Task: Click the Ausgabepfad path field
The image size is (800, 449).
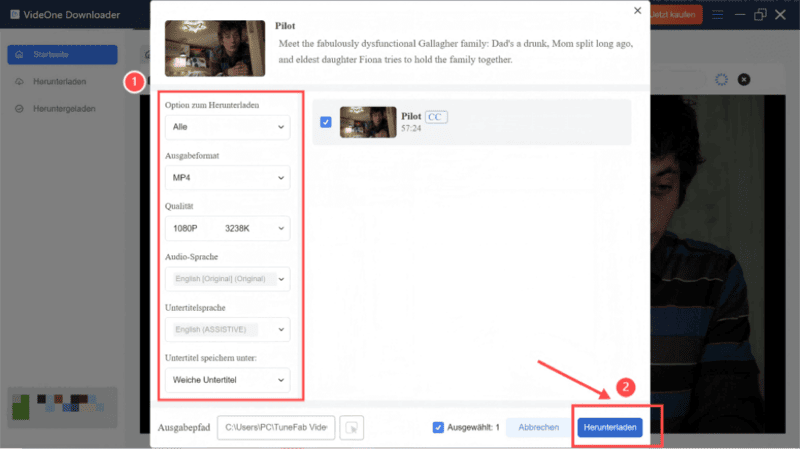Action: click(x=275, y=427)
